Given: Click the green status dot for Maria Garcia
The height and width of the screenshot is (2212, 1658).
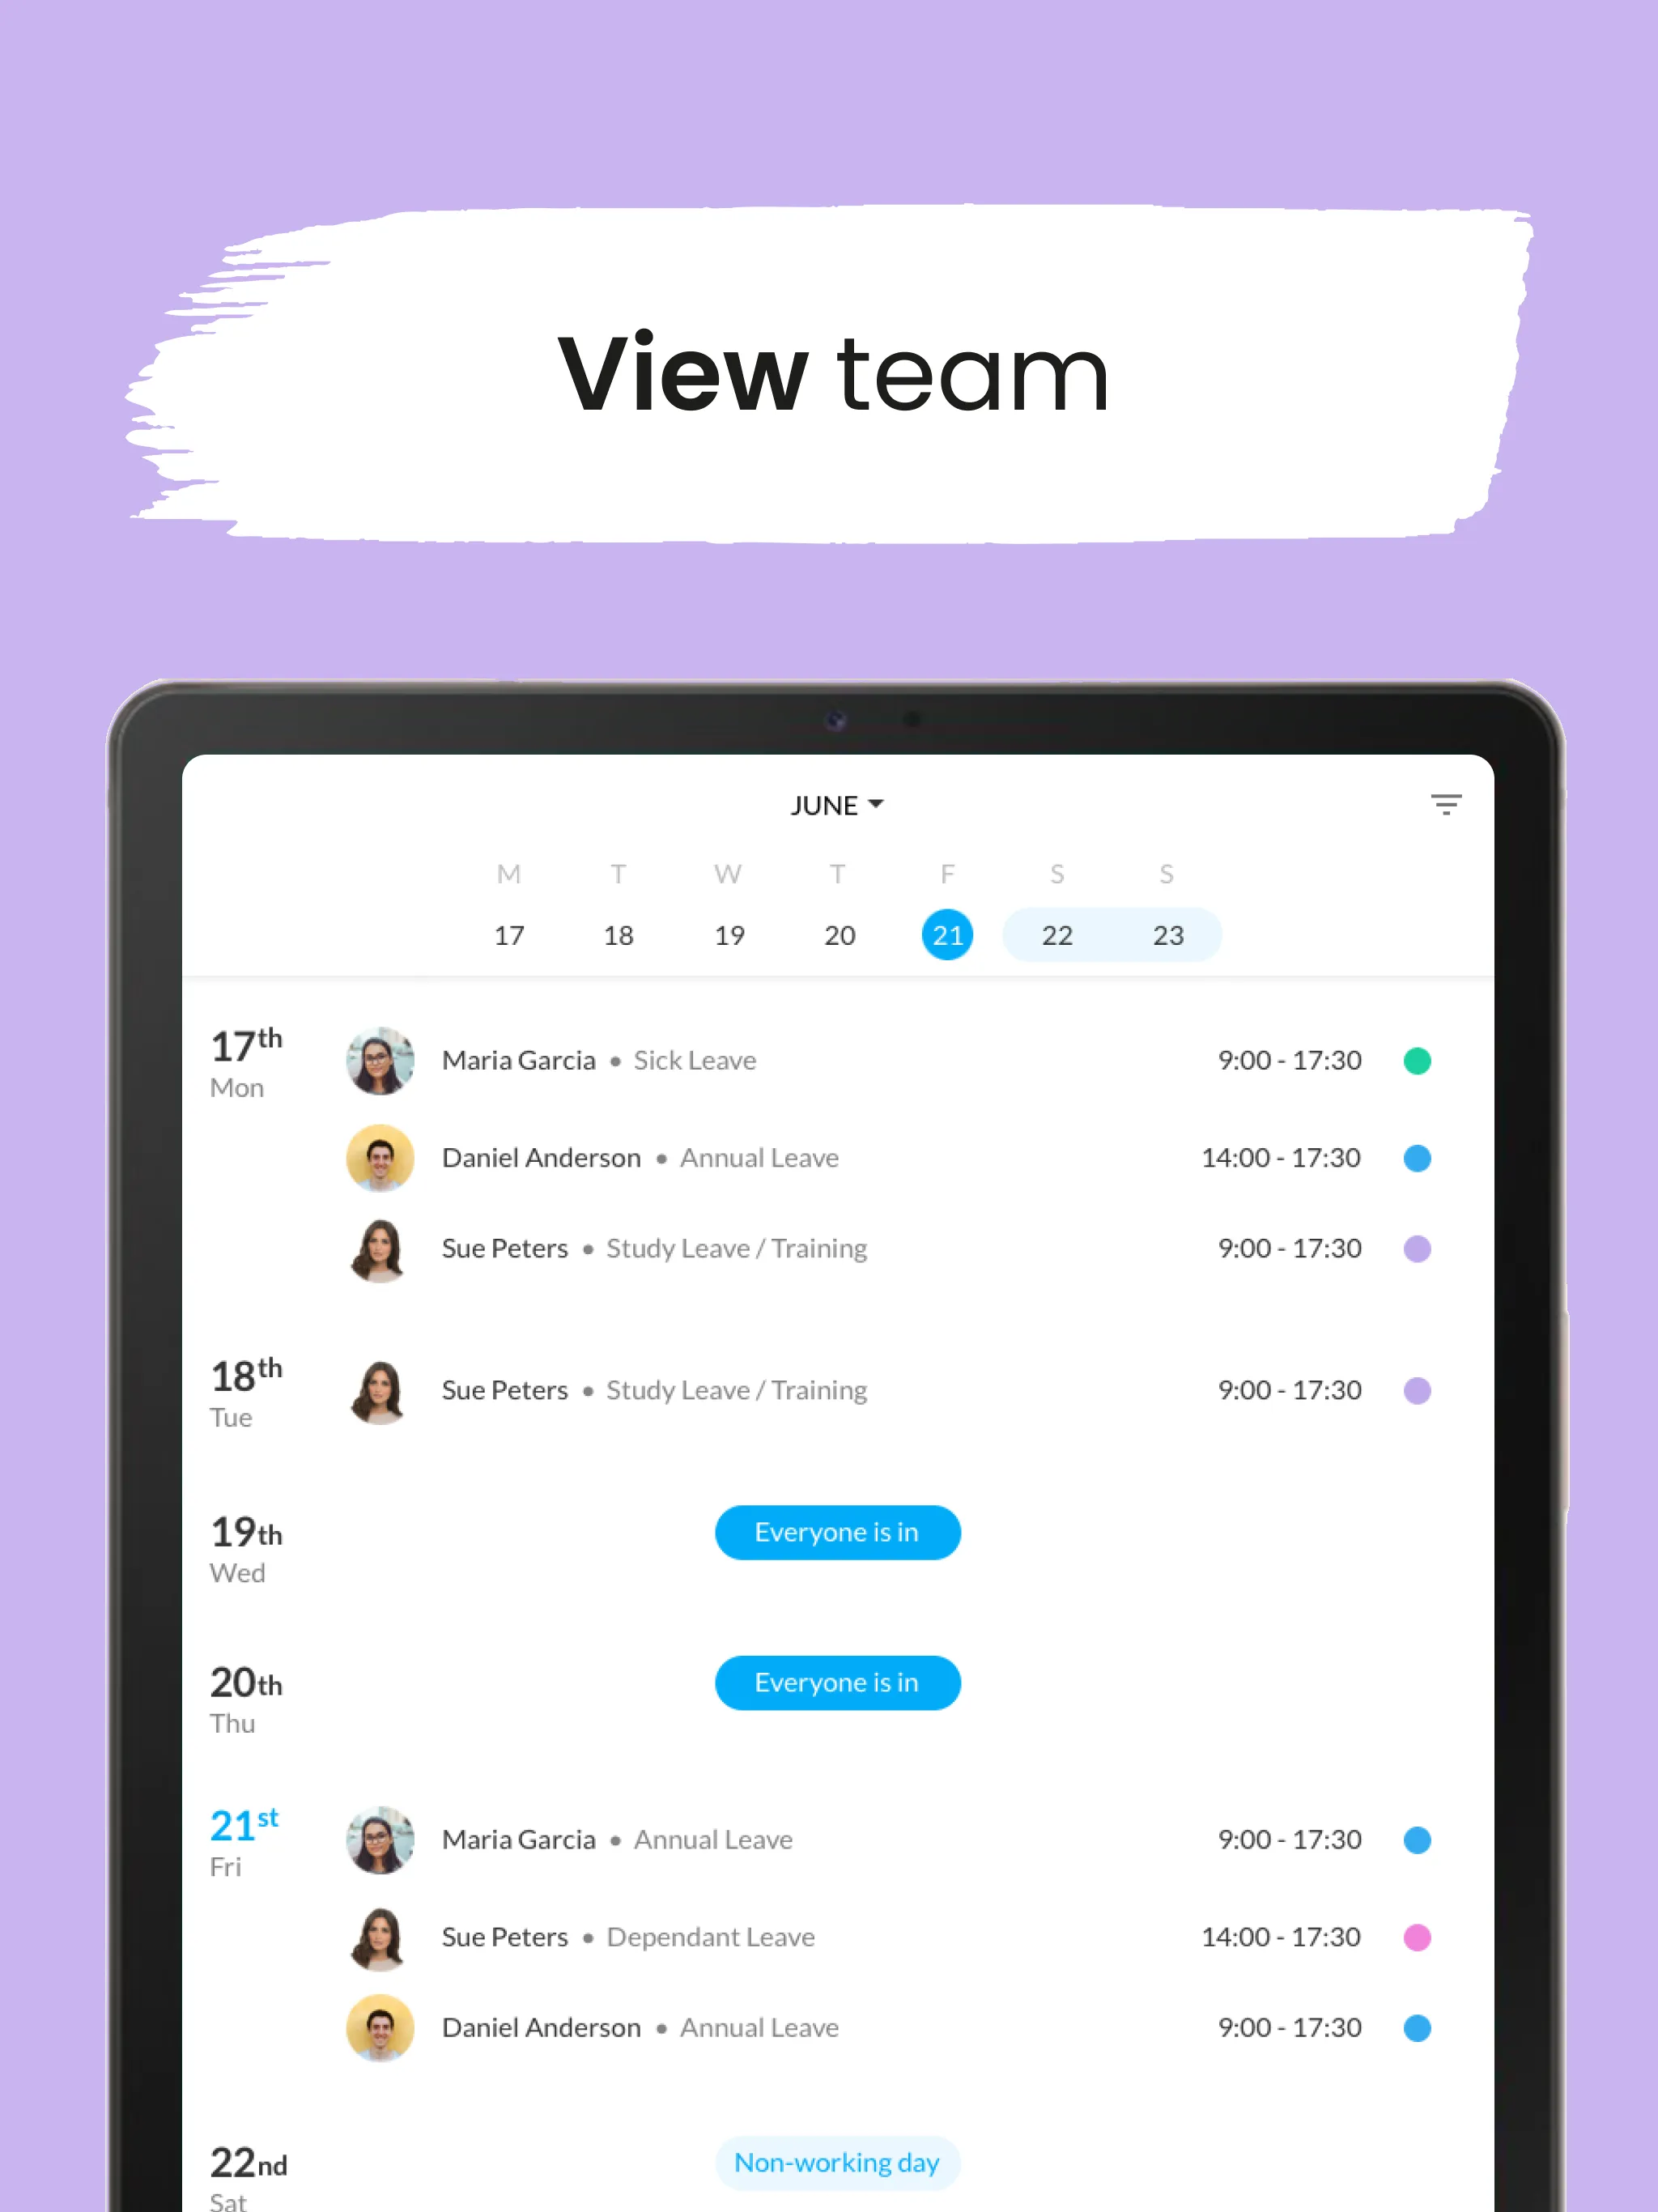Looking at the screenshot, I should click(x=1421, y=1061).
